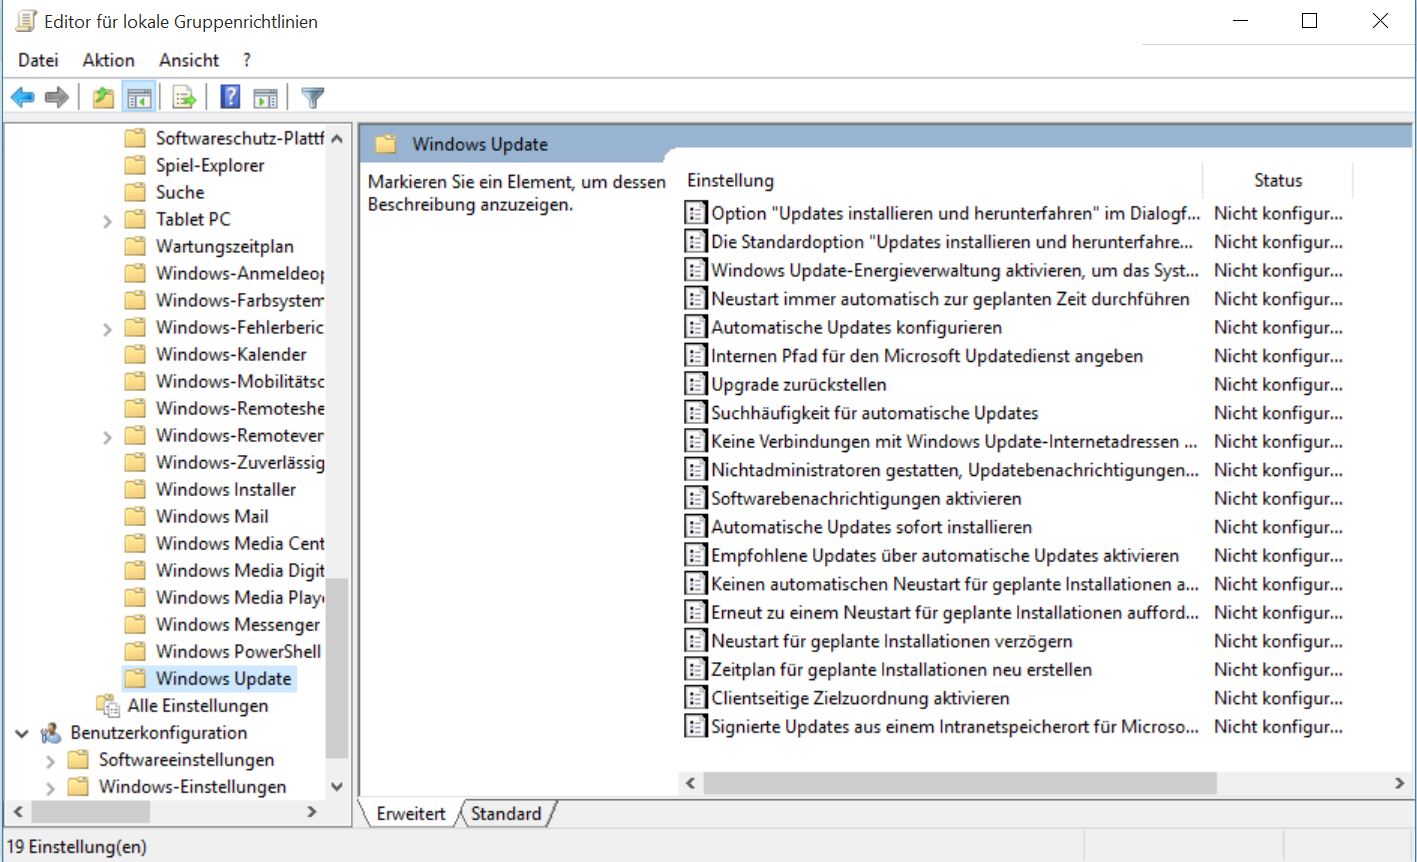This screenshot has height=862, width=1417.
Task: Go back with the blue left arrow
Action: pyautogui.click(x=22, y=97)
